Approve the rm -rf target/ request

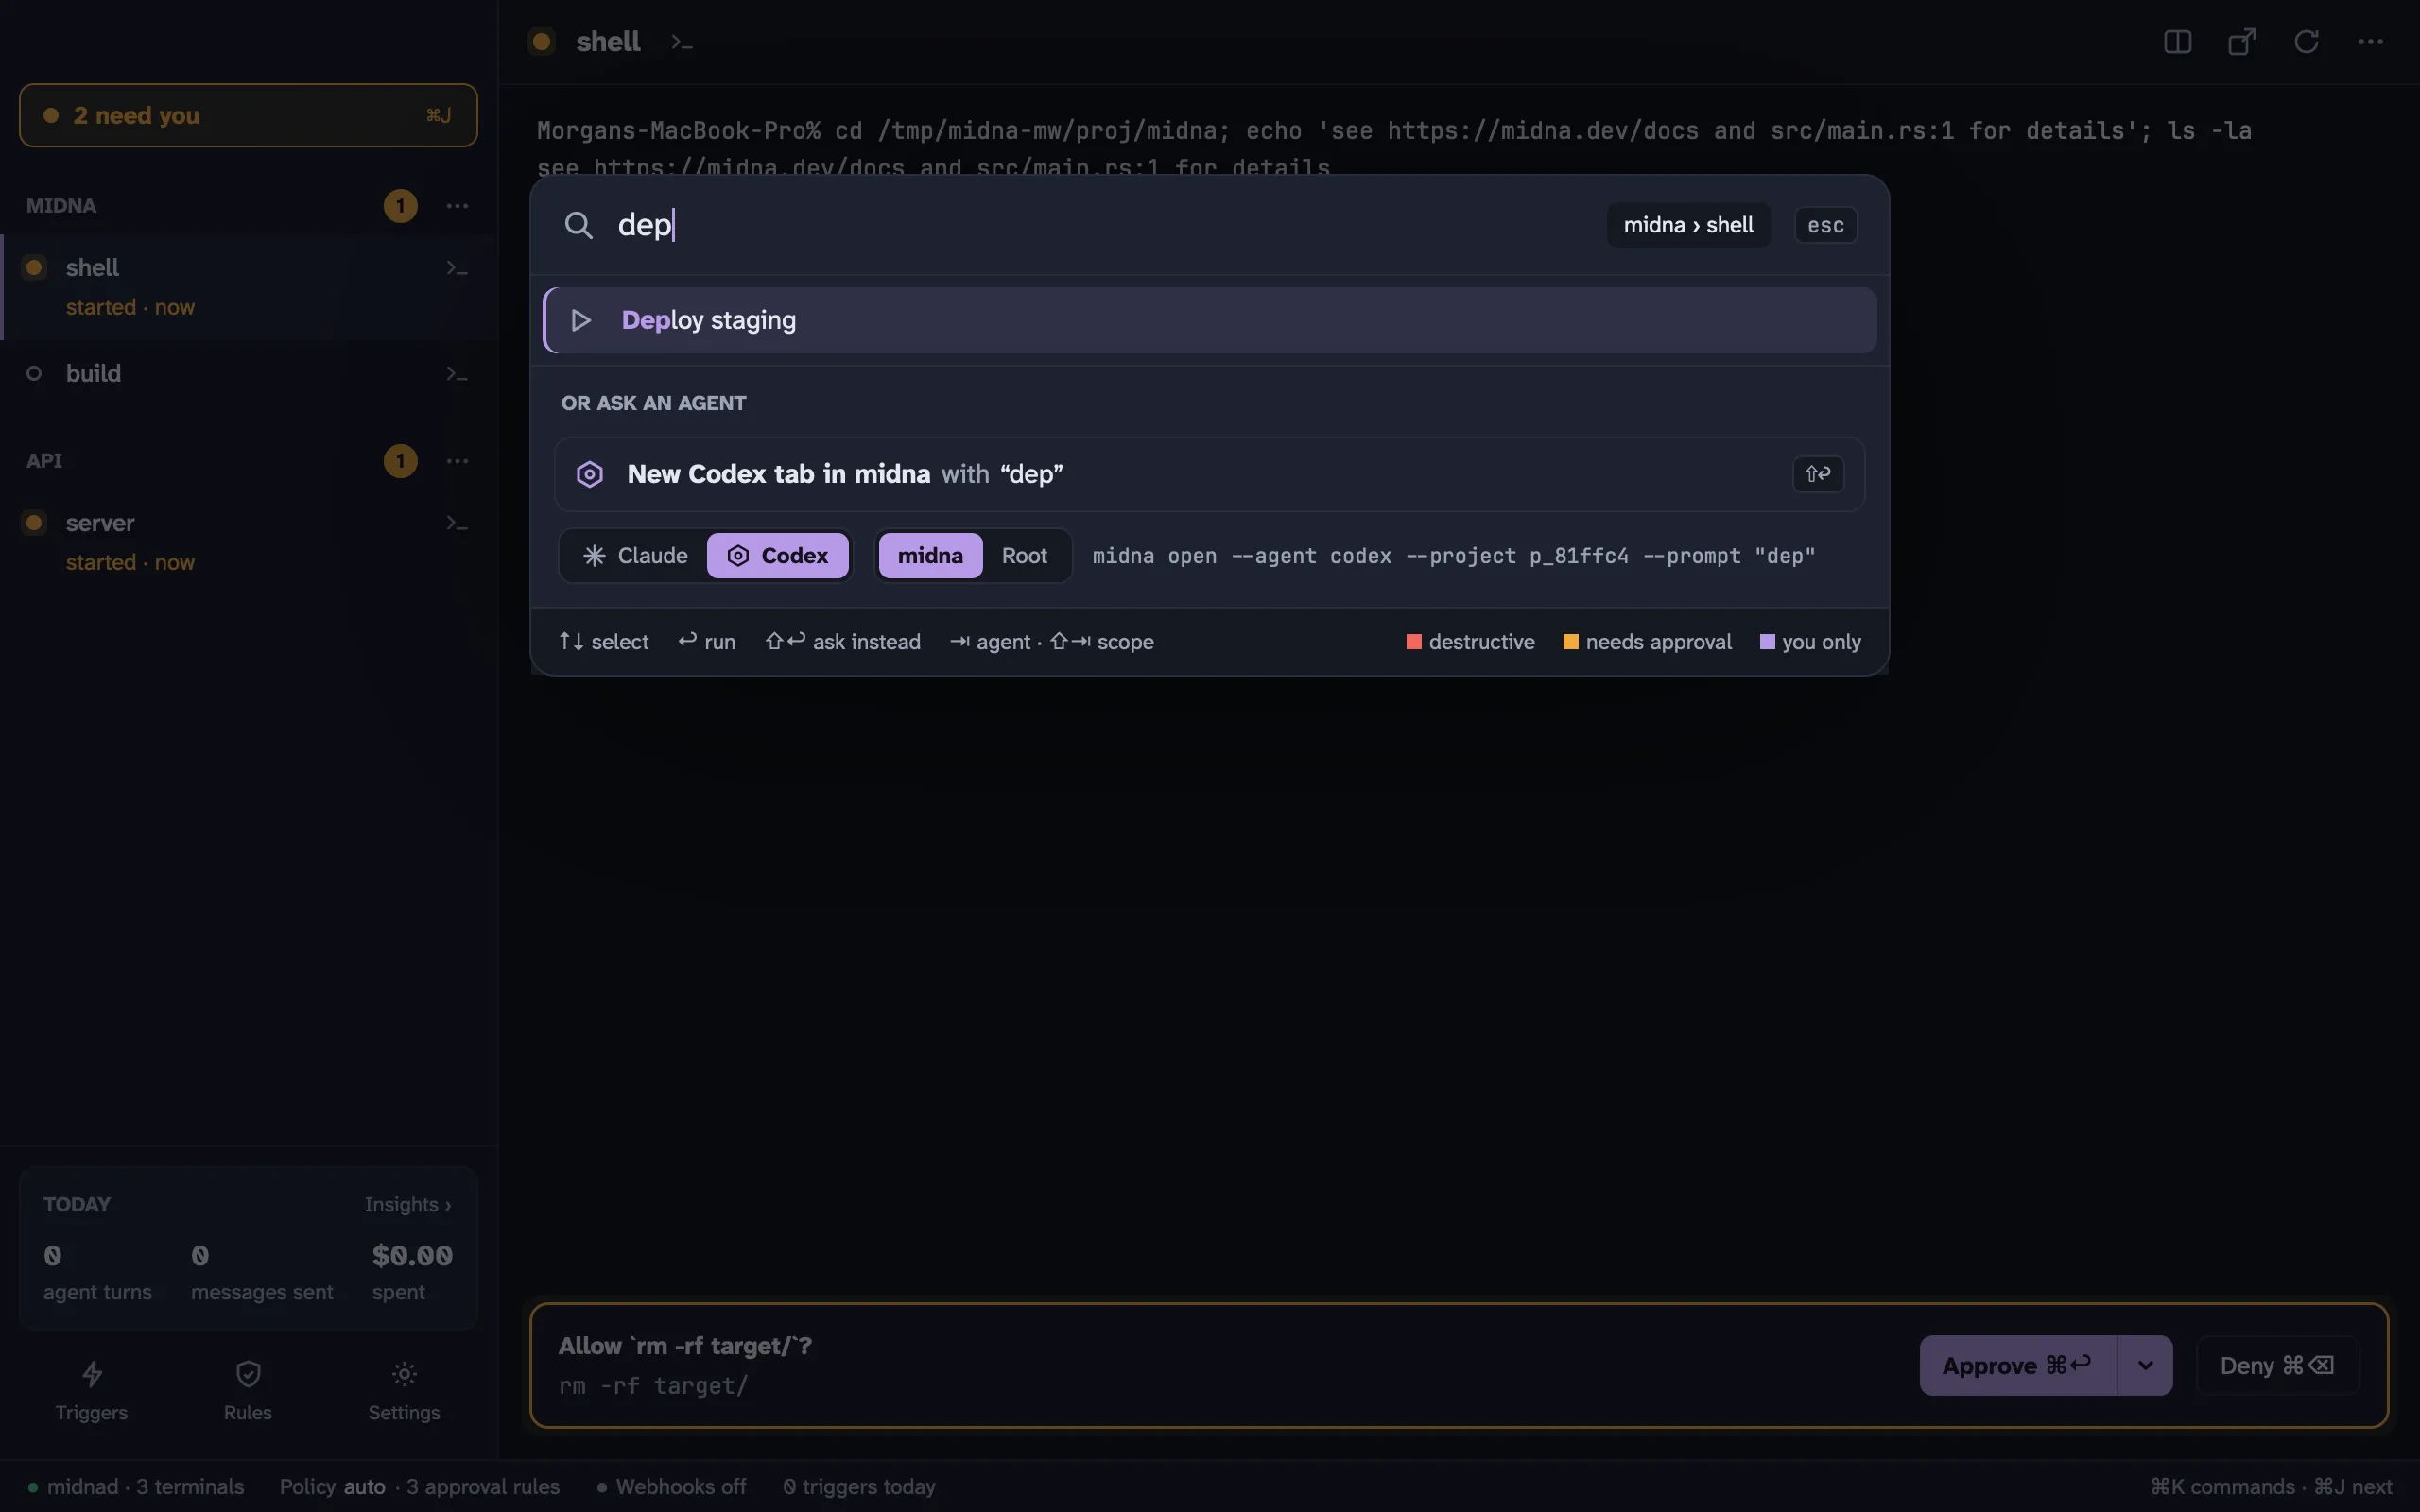pos(2017,1365)
